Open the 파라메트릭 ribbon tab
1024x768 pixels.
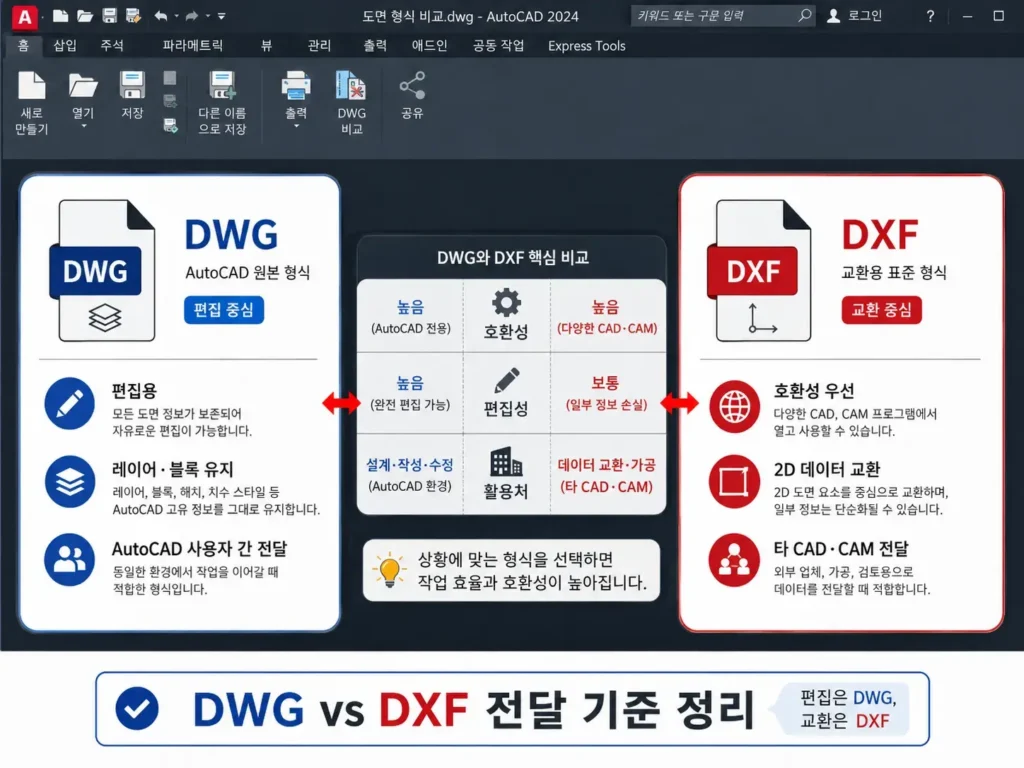click(x=193, y=45)
